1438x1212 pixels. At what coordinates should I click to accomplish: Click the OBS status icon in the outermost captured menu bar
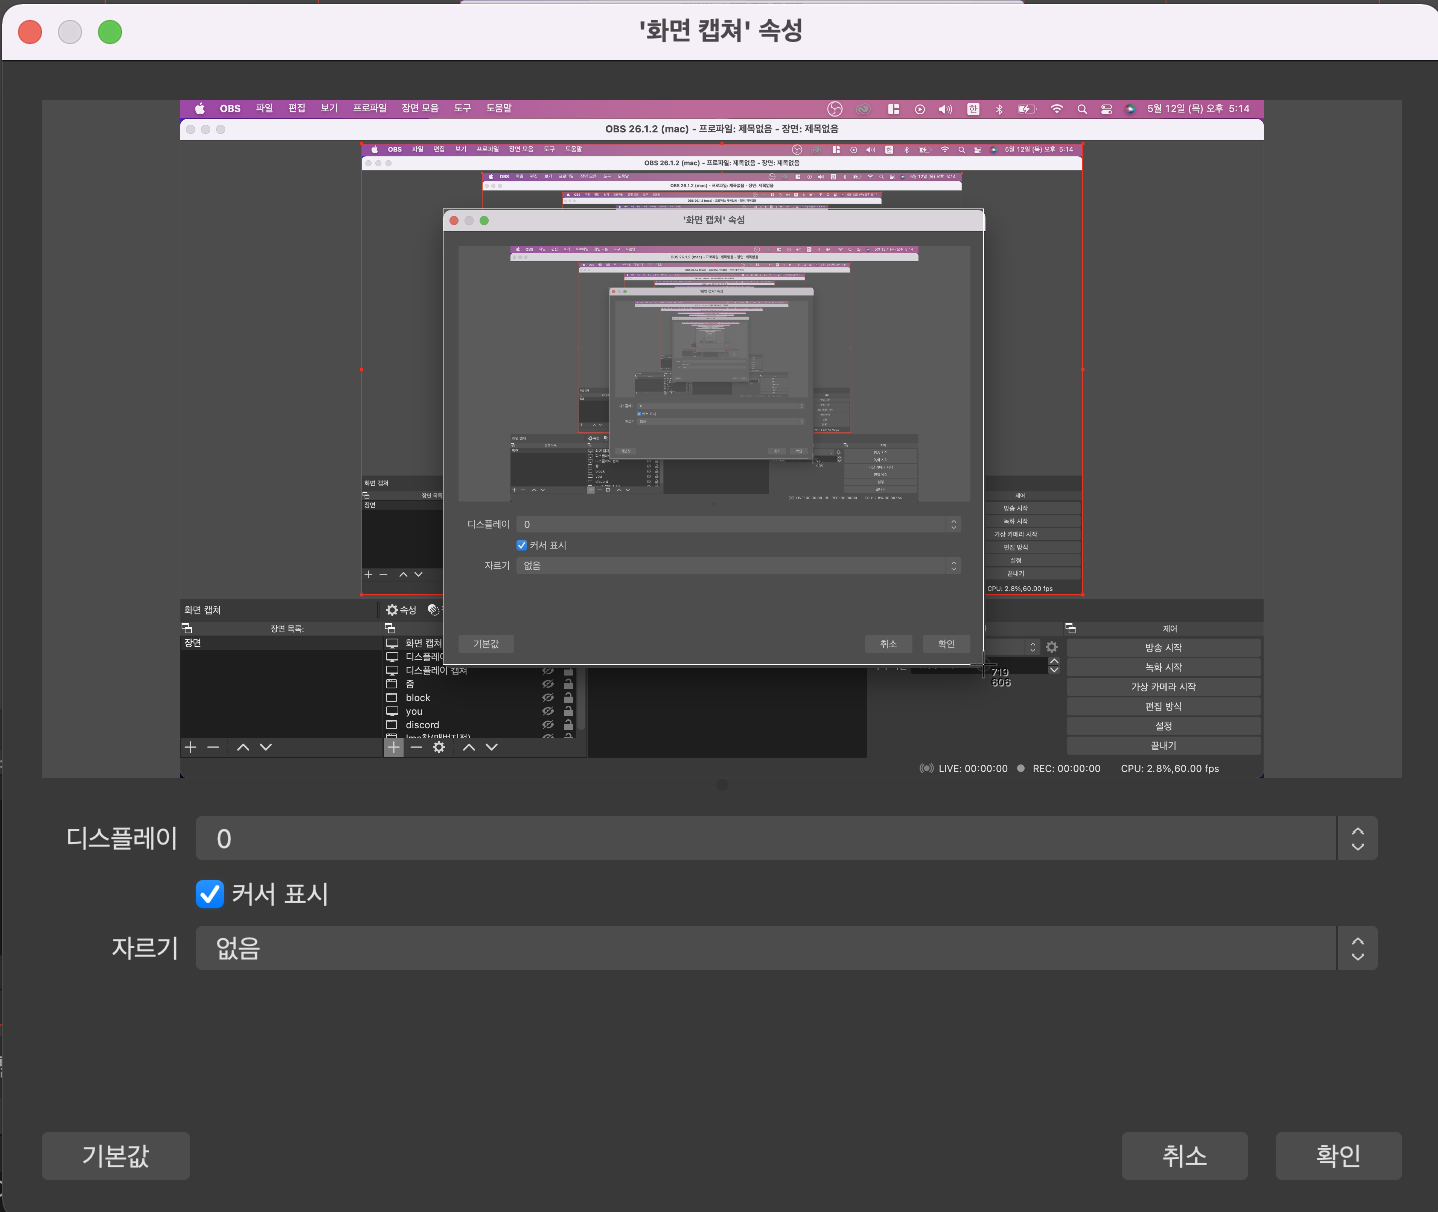[x=835, y=109]
